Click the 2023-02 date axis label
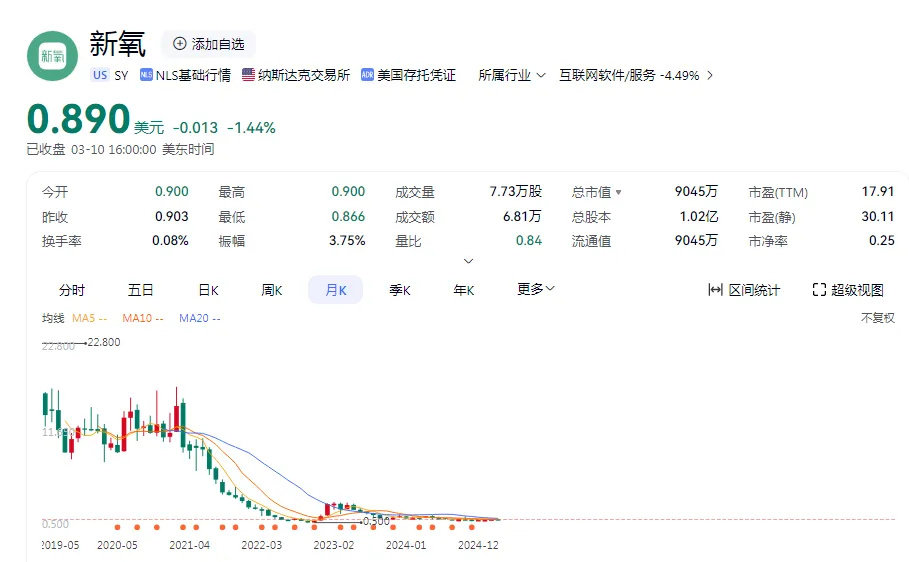Screen dimensions: 909x562 click(333, 545)
